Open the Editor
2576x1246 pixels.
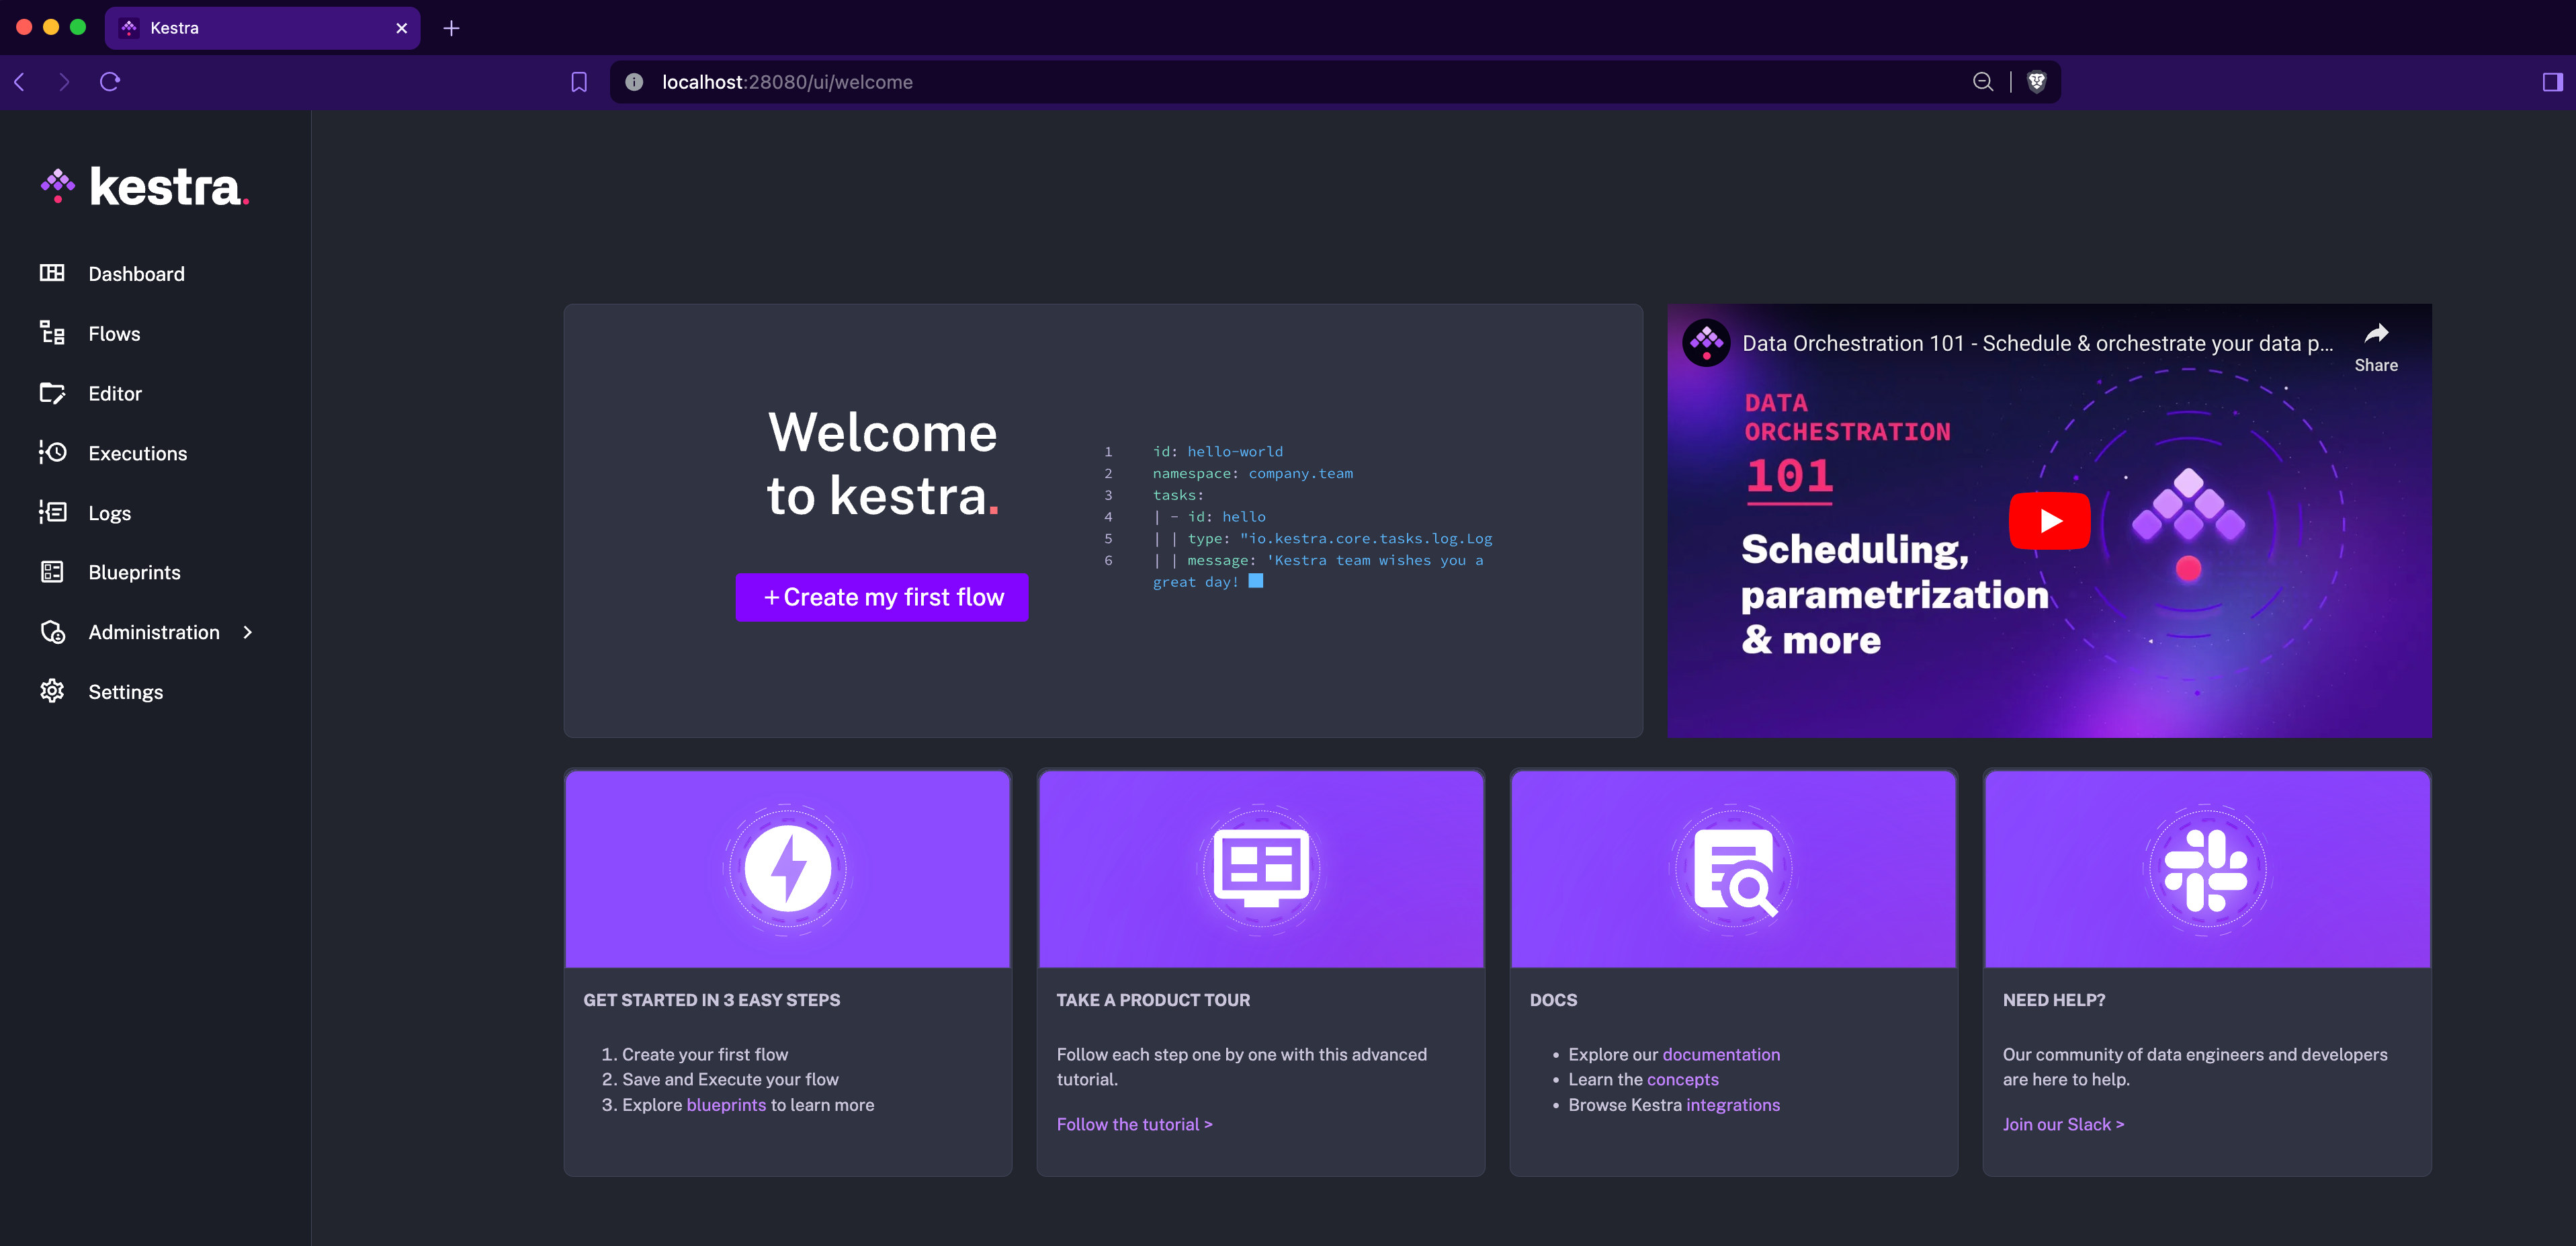click(115, 393)
